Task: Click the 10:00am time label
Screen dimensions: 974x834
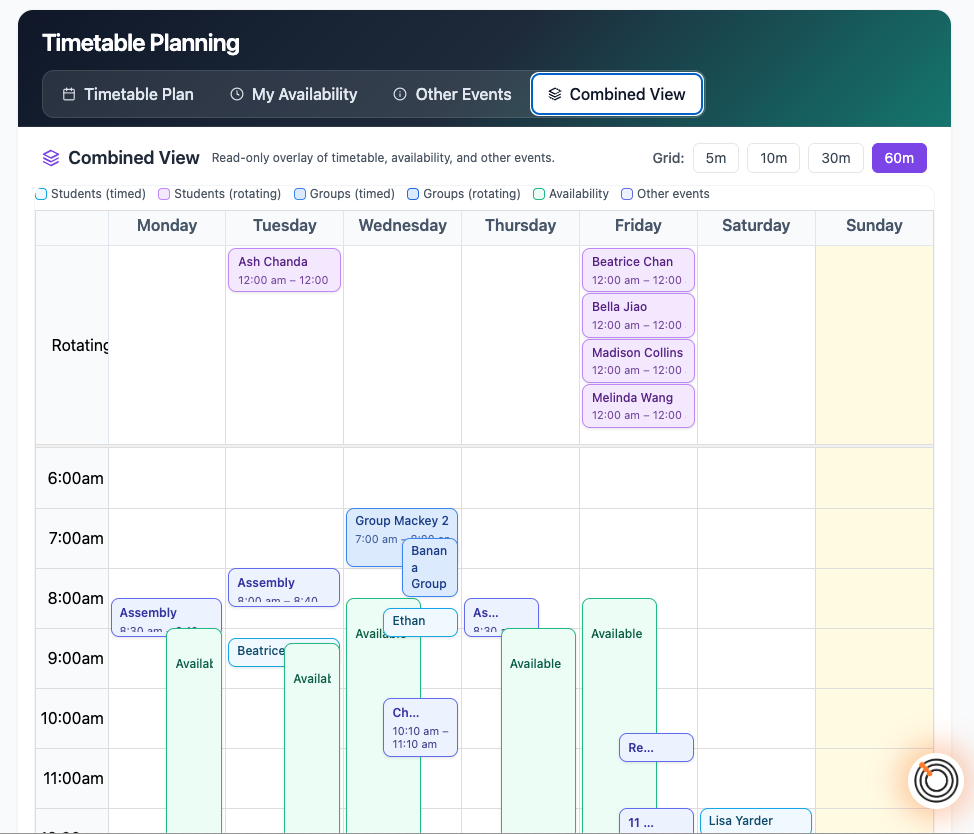Action: click(x=72, y=718)
